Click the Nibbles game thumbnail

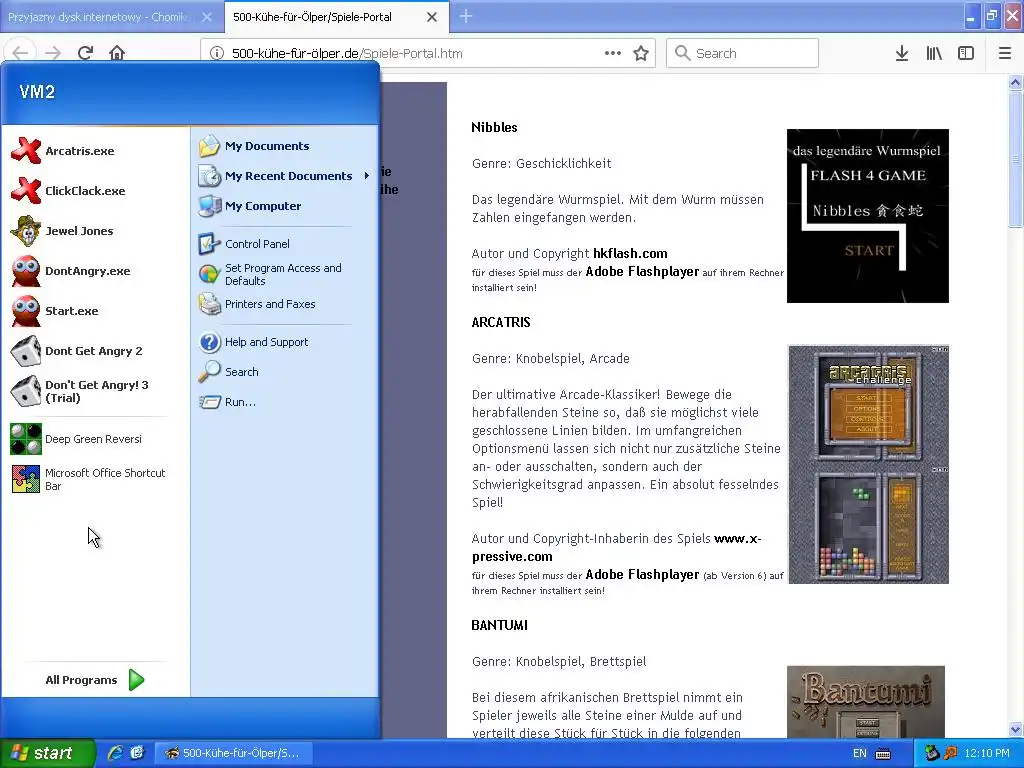867,216
